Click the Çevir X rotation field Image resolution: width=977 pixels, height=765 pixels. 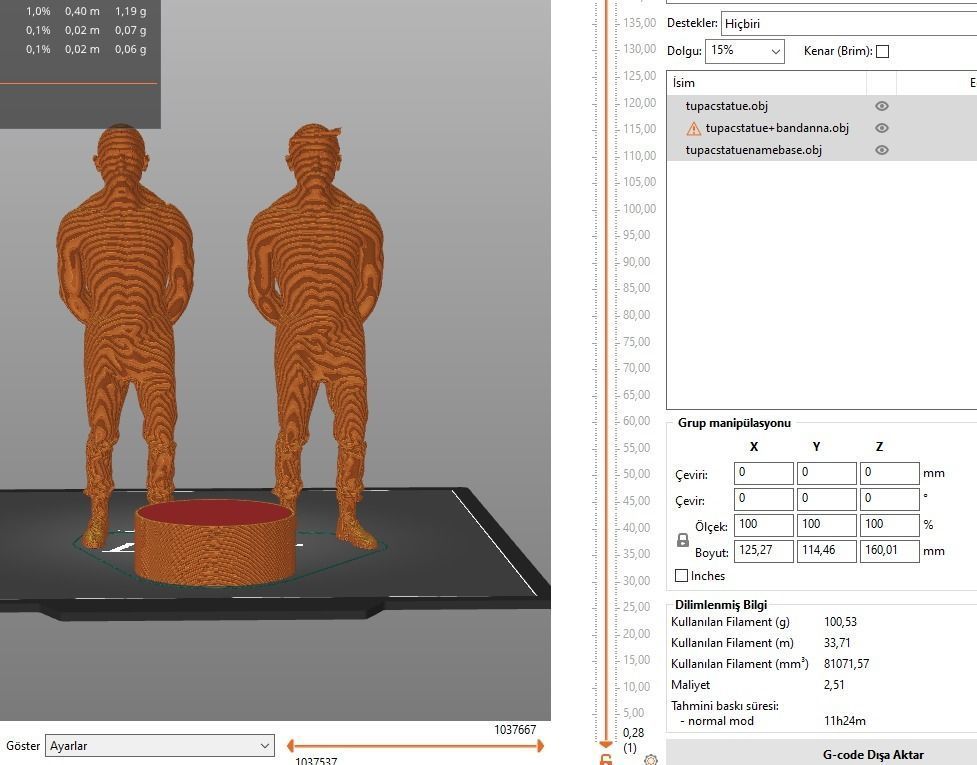click(764, 499)
